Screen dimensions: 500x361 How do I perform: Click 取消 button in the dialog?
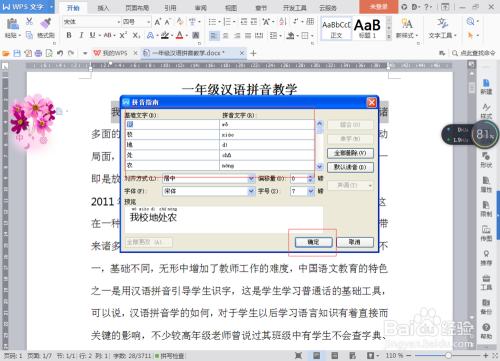pos(355,242)
